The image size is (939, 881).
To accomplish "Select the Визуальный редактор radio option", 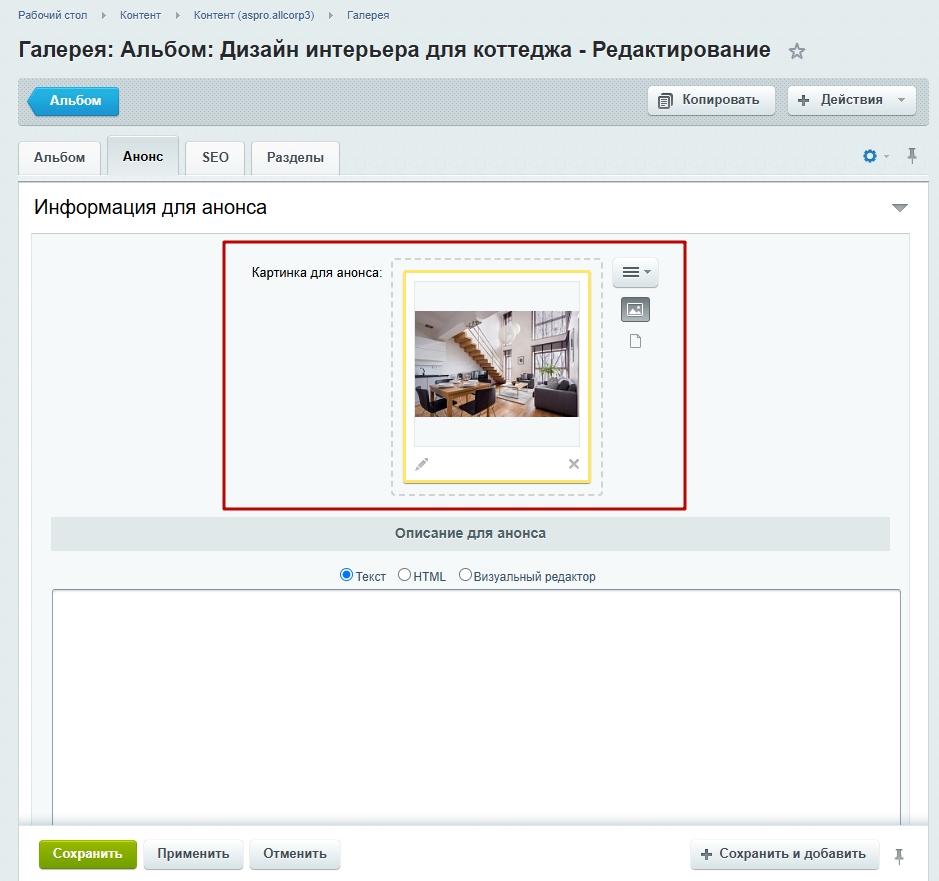I will point(465,575).
